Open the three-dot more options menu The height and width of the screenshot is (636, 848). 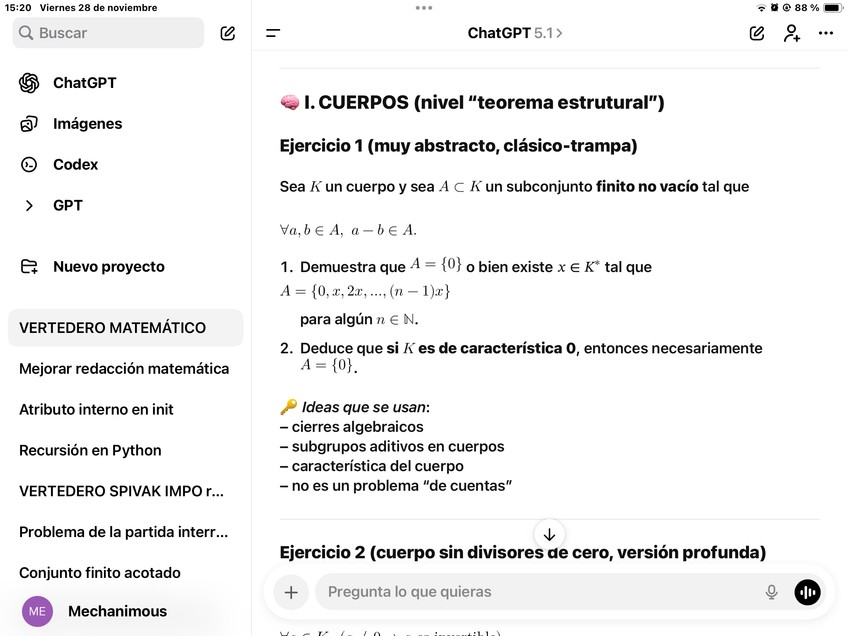825,33
